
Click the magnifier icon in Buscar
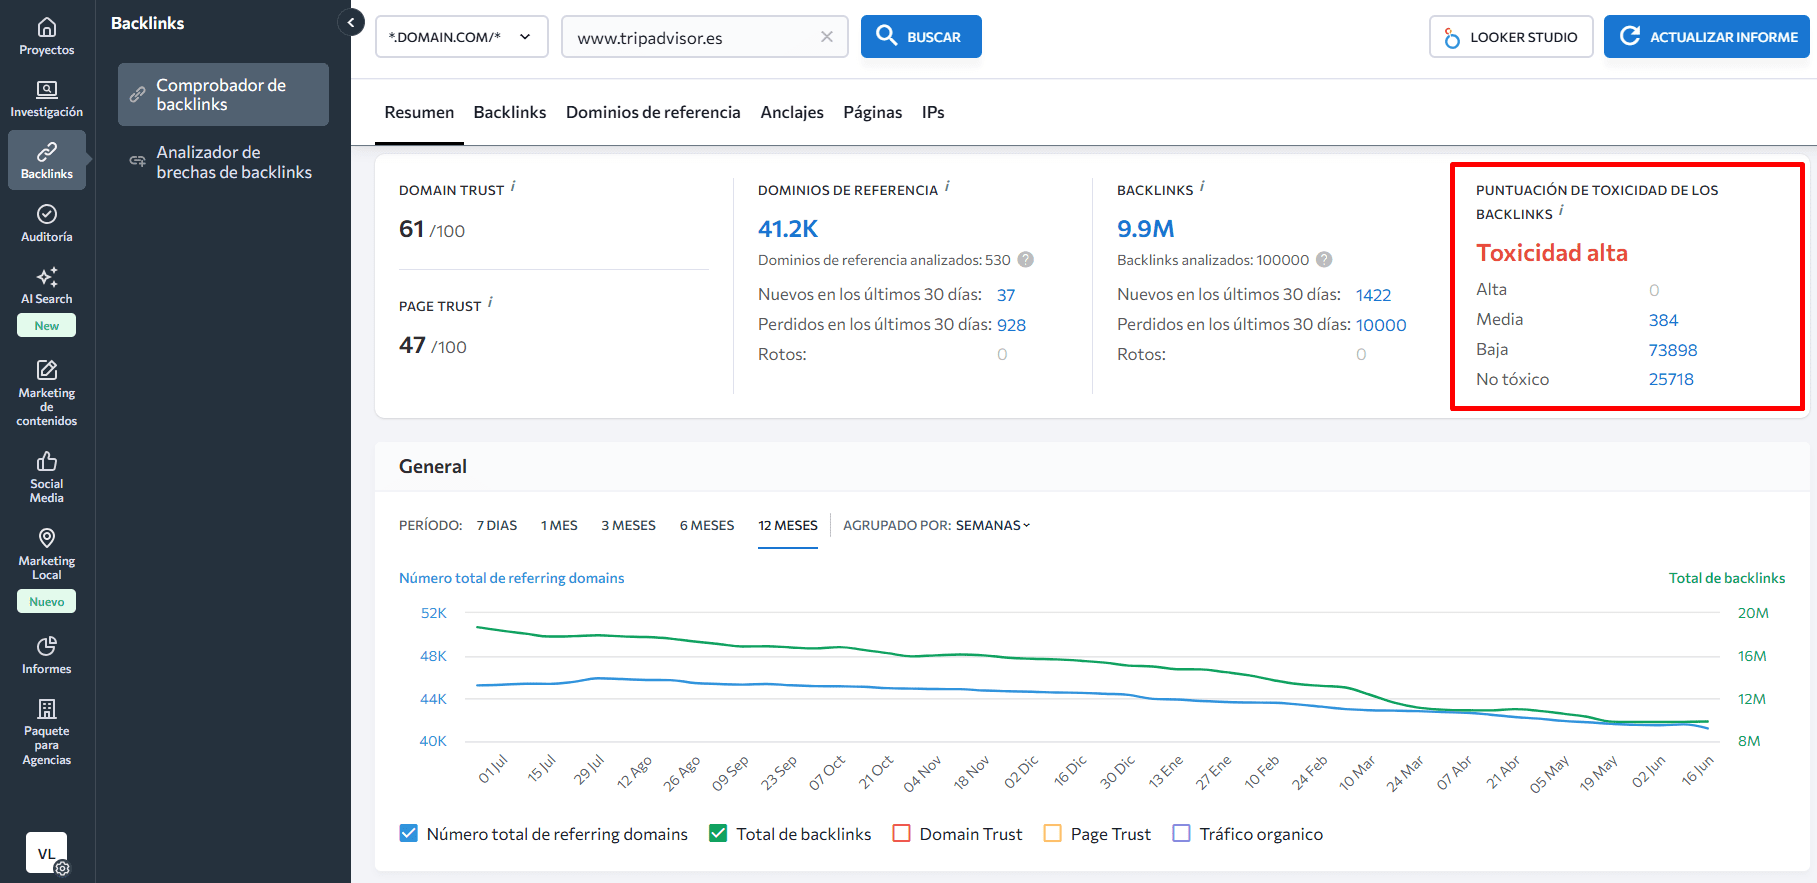pyautogui.click(x=886, y=36)
